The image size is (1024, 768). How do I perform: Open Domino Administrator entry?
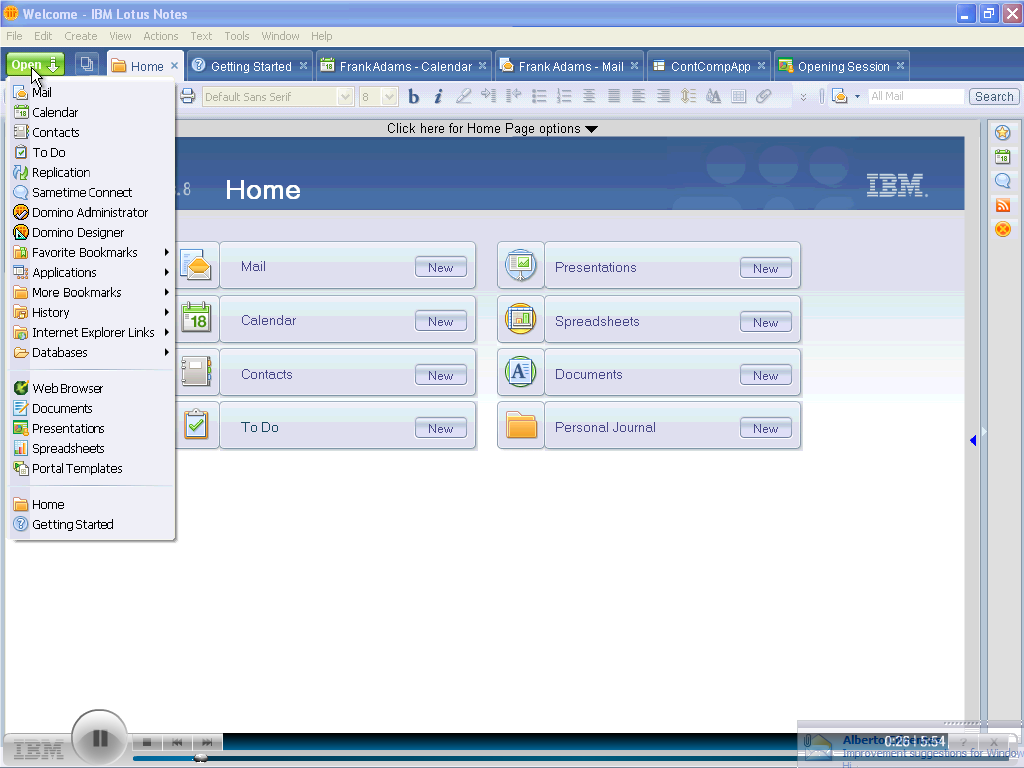[91, 212]
